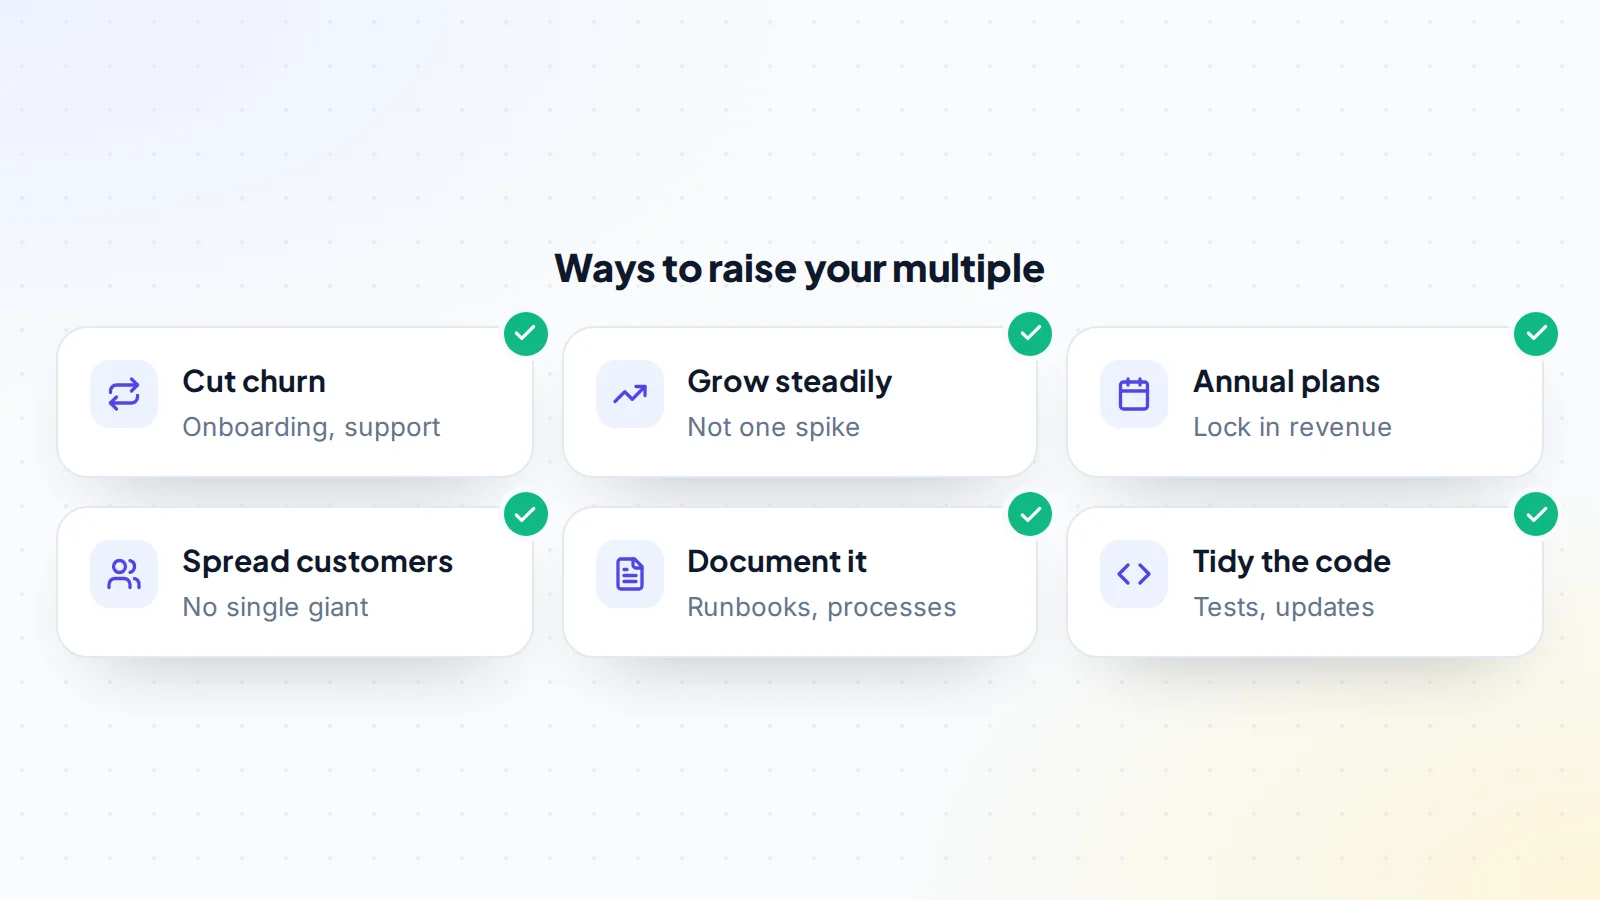Click the 'Grow steadily' title

(x=790, y=382)
